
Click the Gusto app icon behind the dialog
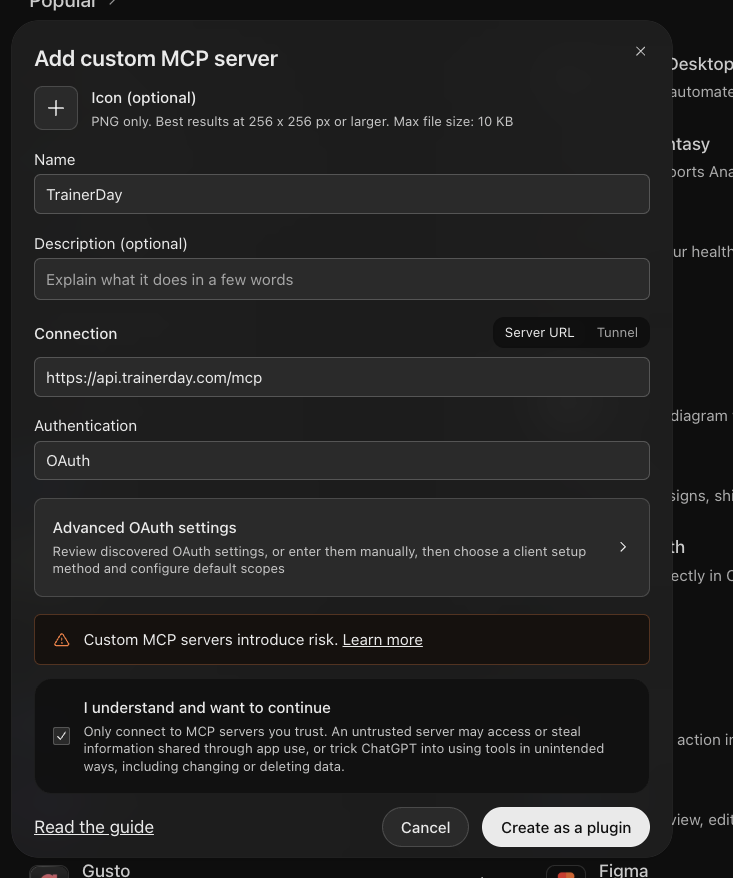(x=49, y=871)
